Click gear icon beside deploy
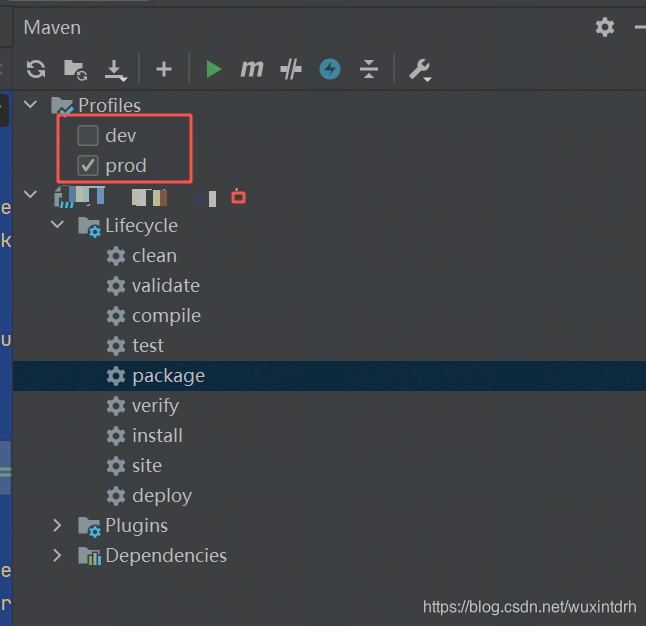Image resolution: width=646 pixels, height=626 pixels. point(116,496)
